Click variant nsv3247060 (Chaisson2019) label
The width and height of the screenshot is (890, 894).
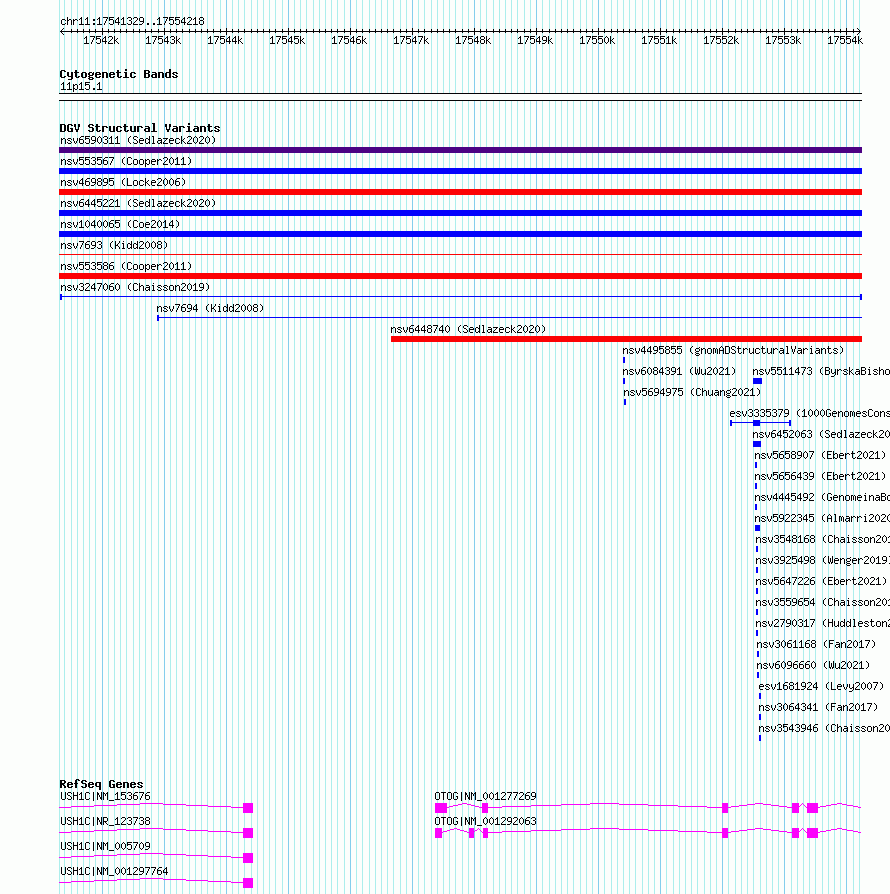pos(135,287)
